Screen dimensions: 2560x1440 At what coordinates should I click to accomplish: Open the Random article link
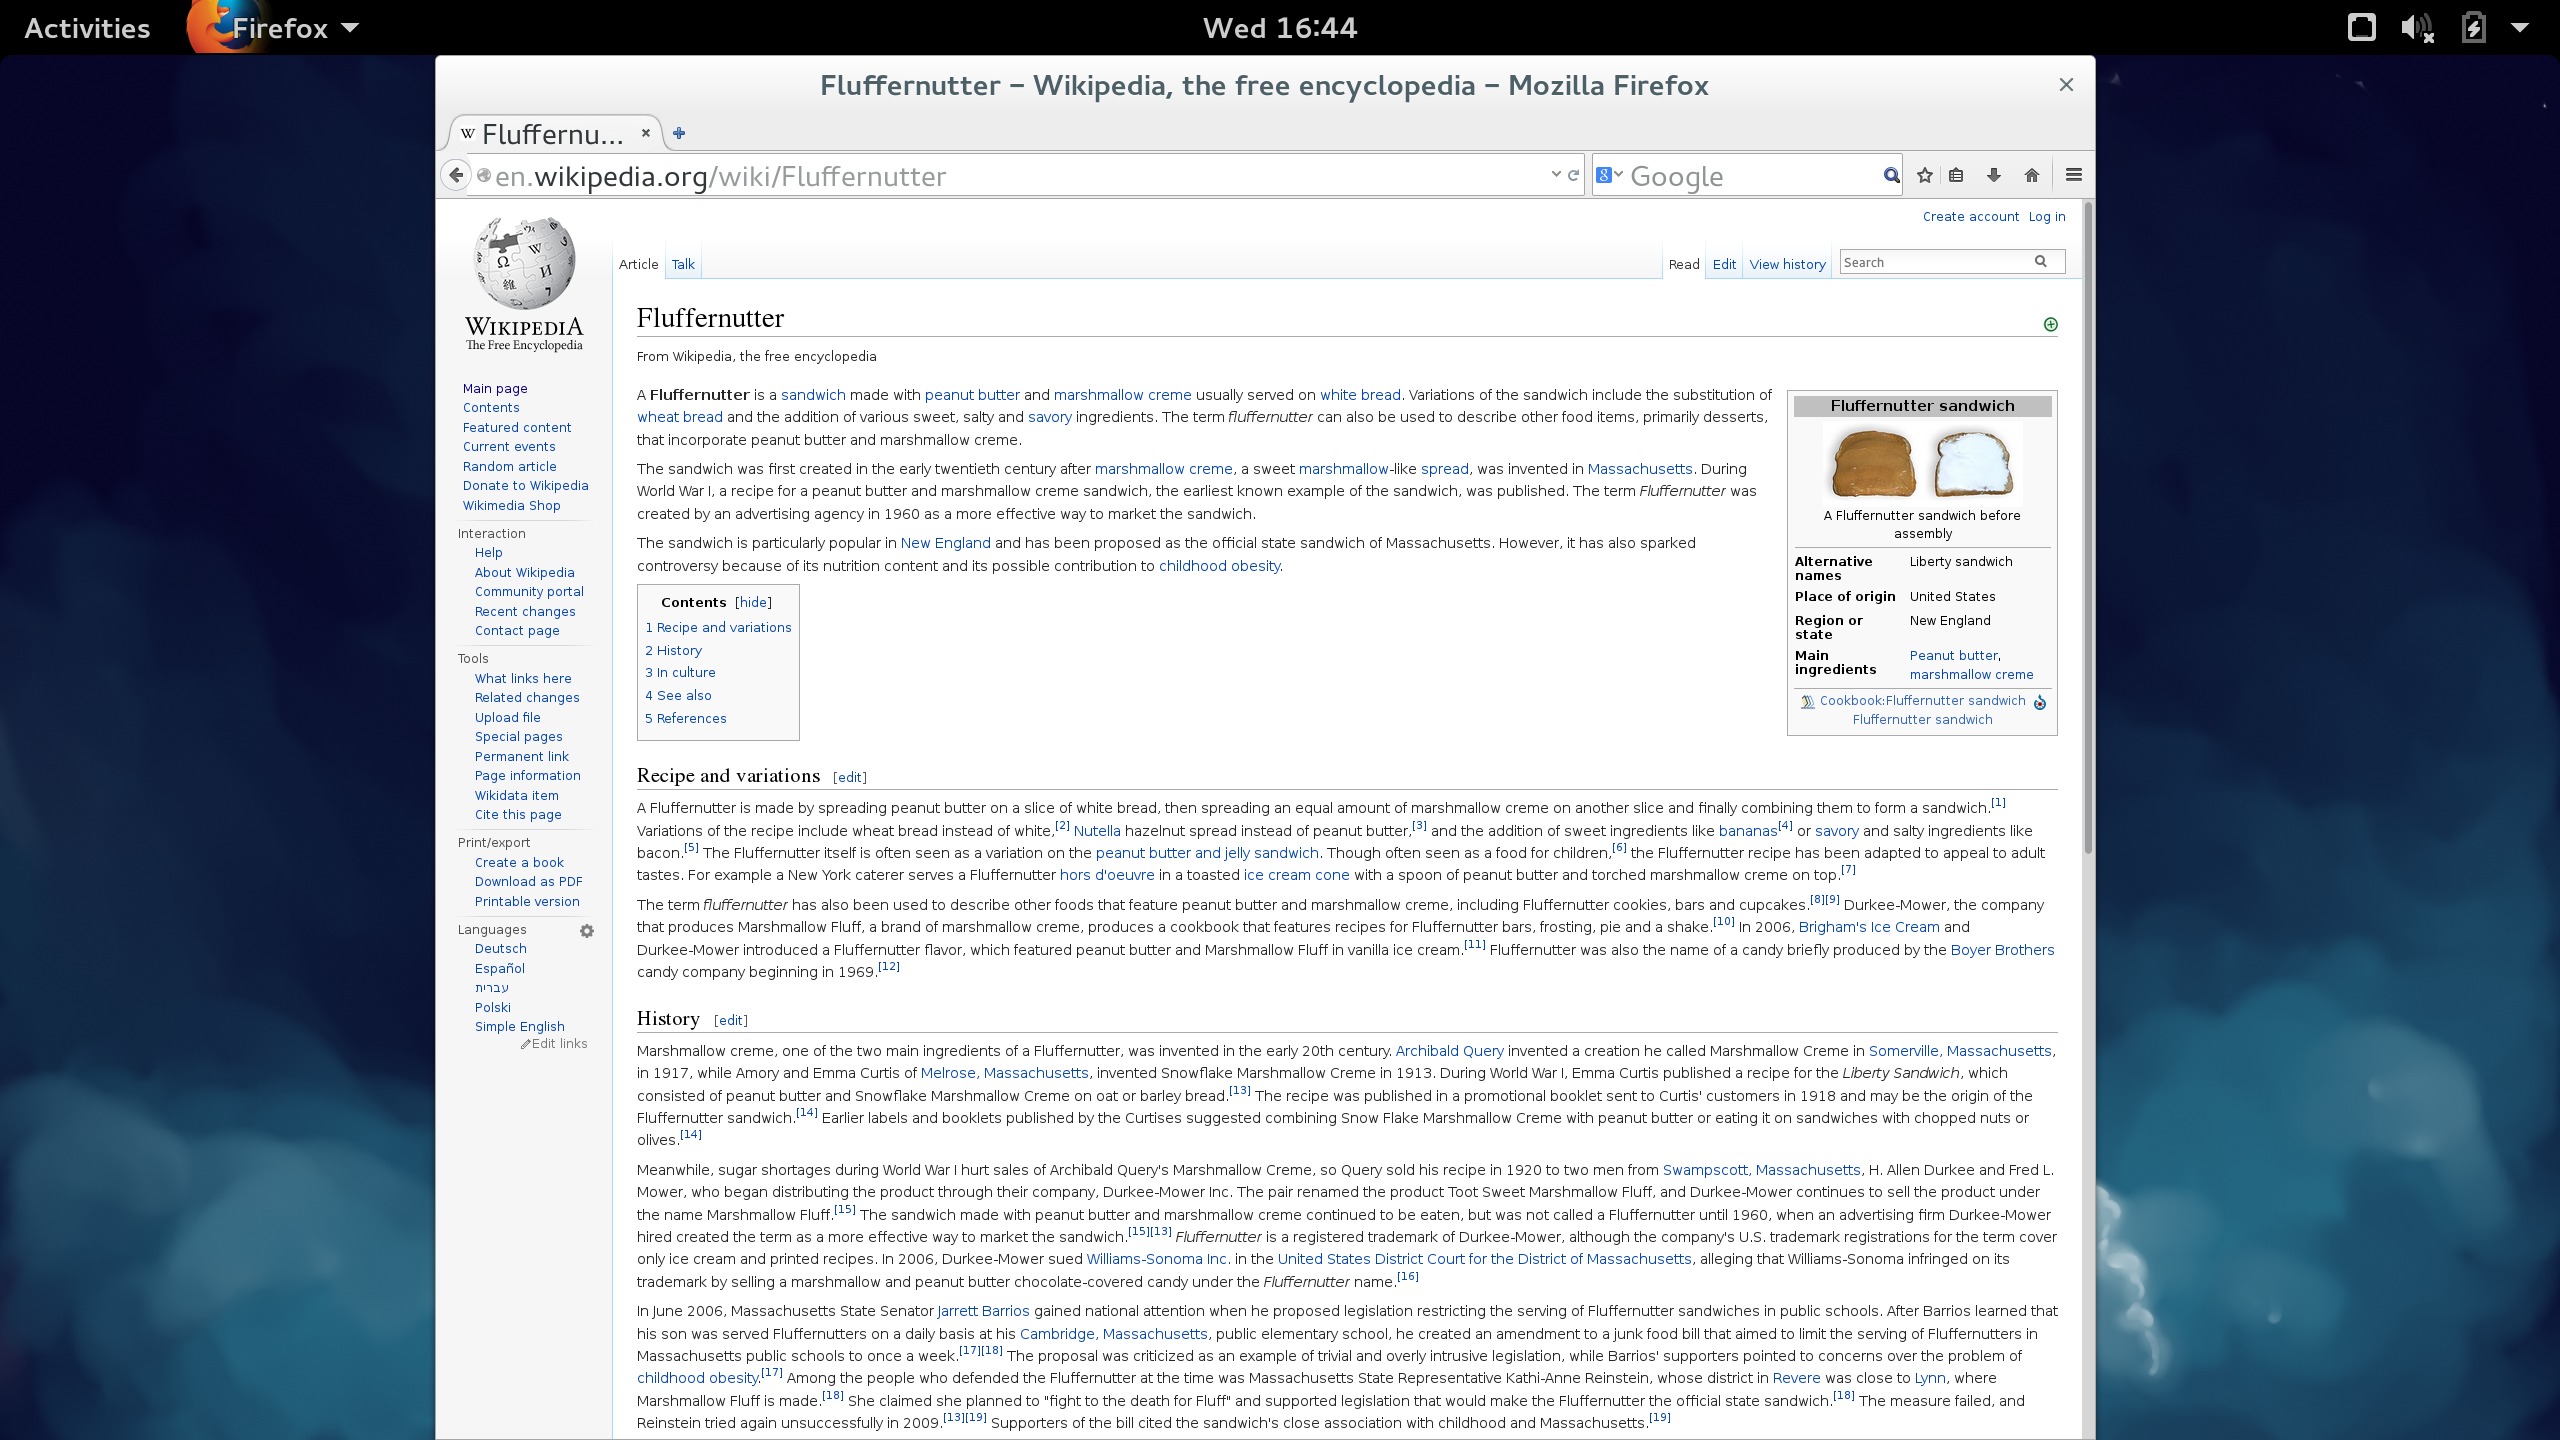click(509, 466)
